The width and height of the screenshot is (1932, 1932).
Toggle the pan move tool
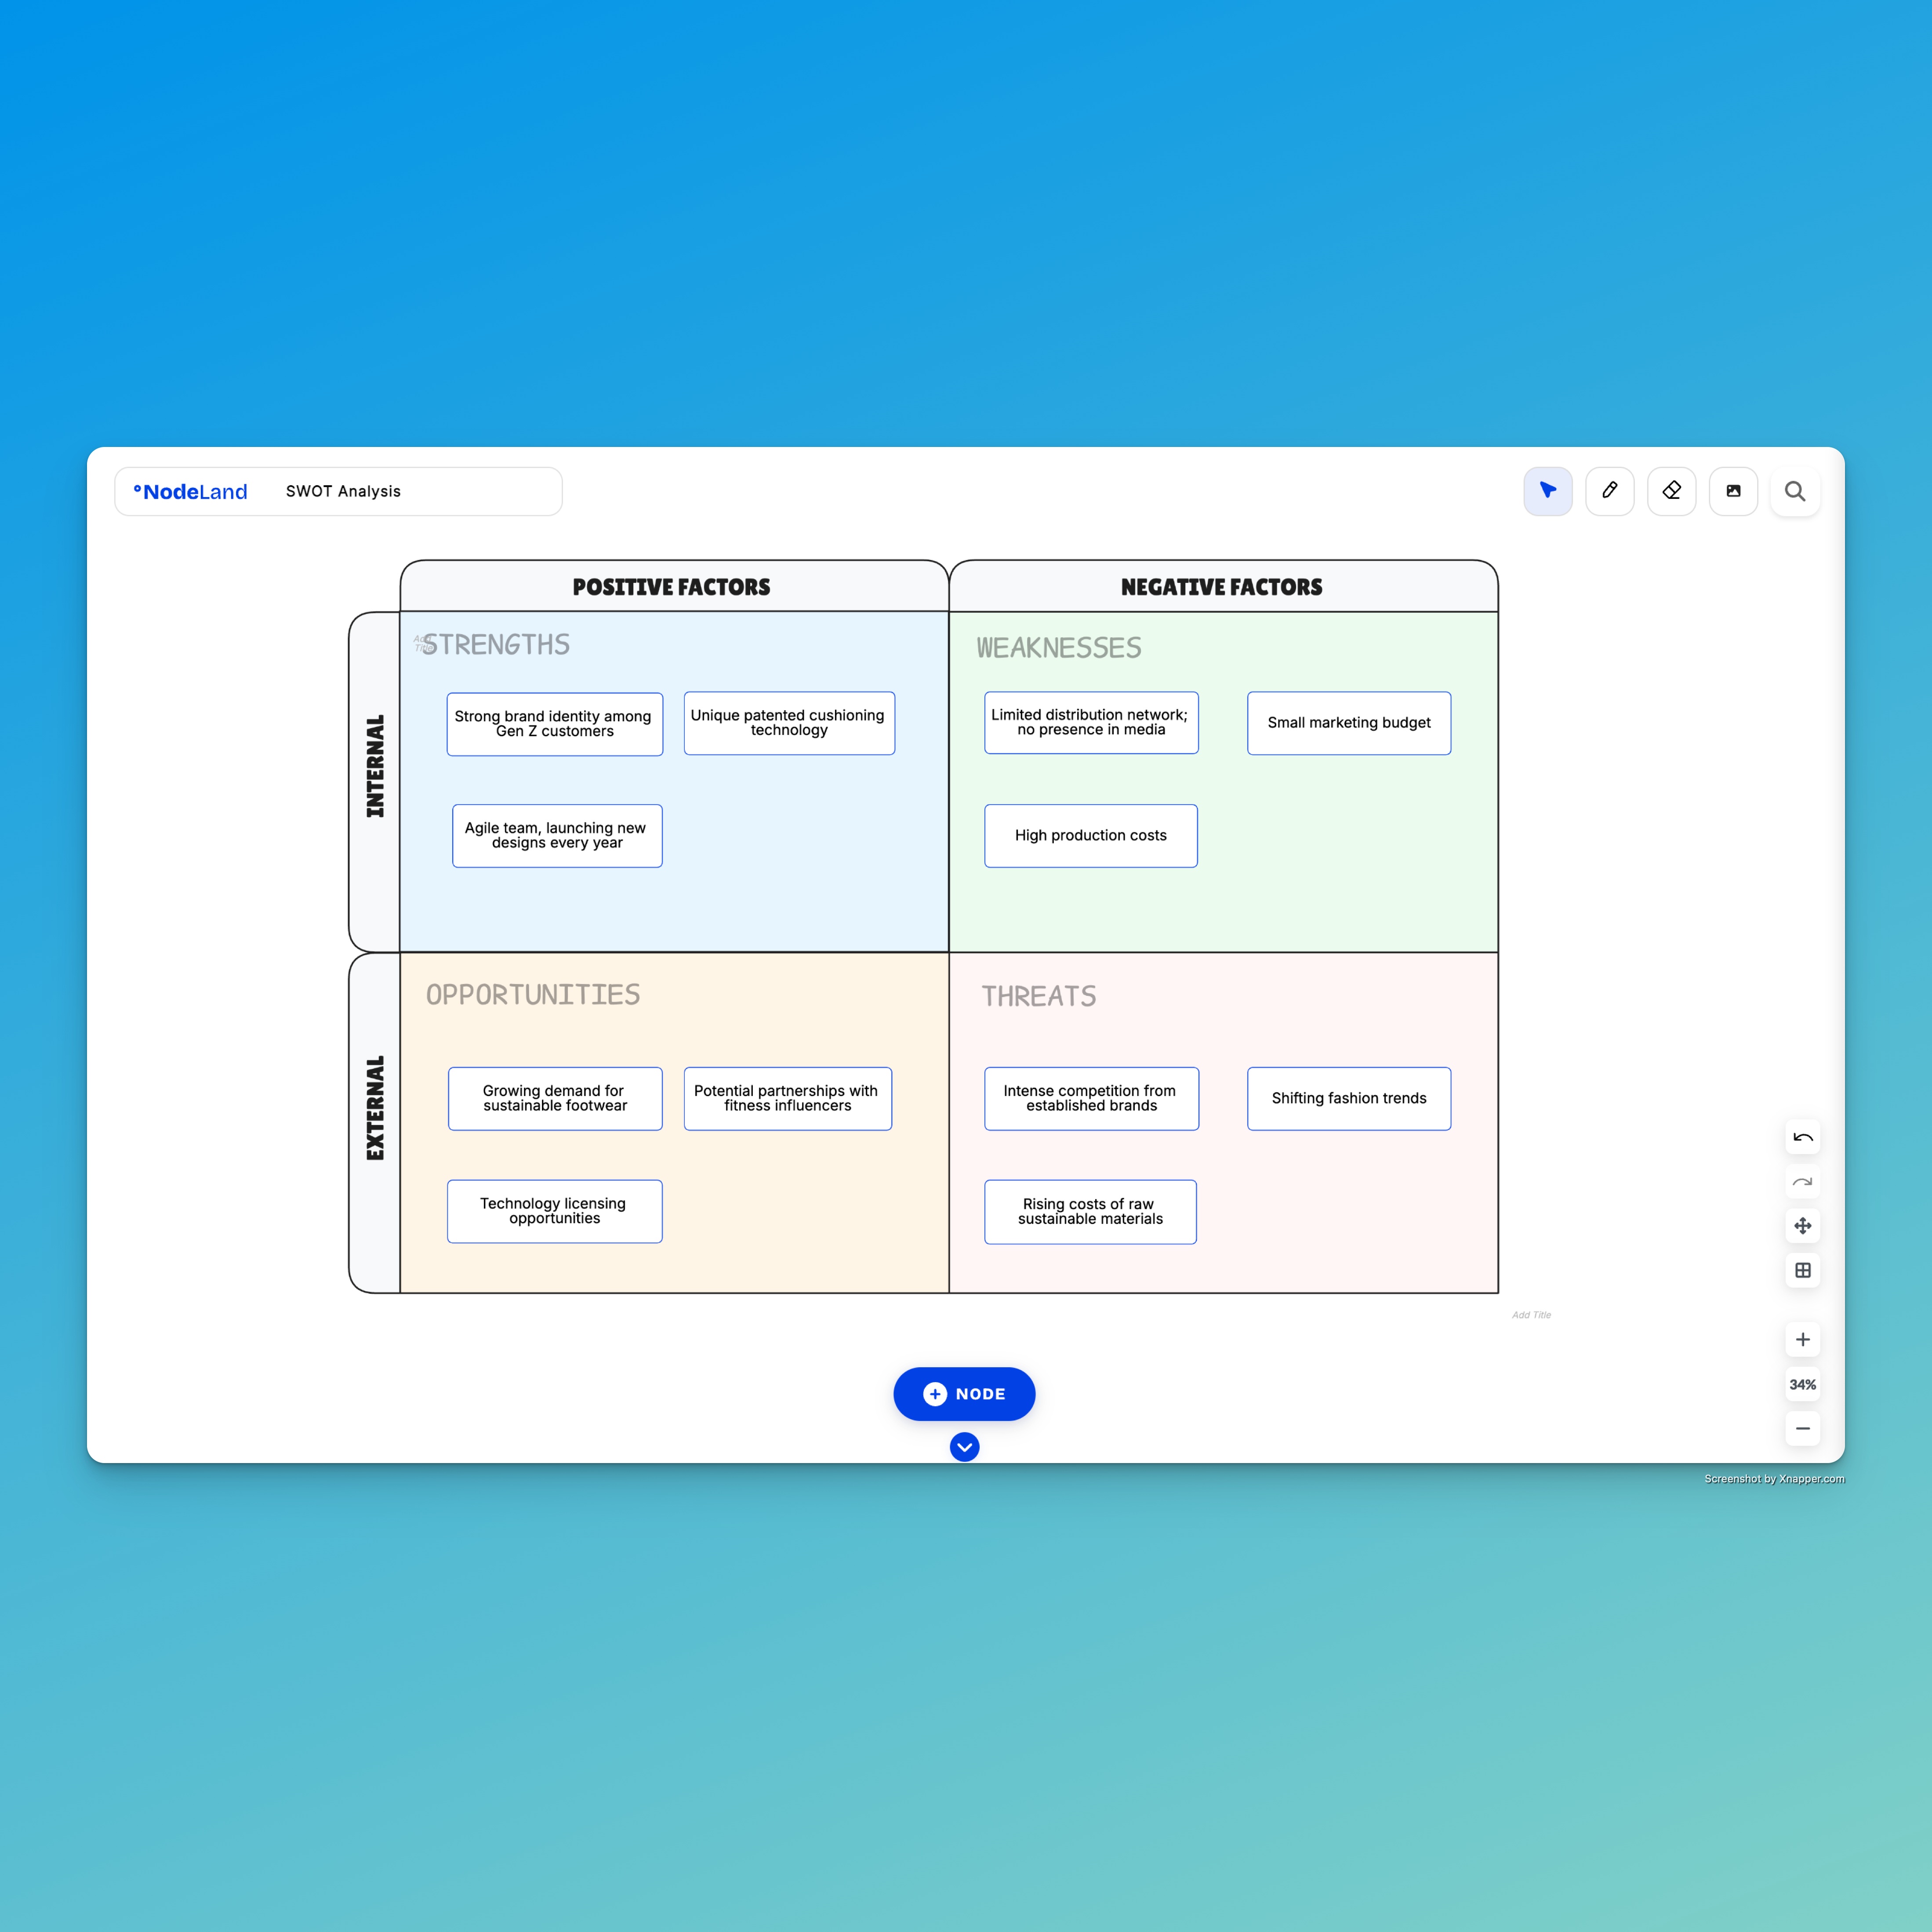coord(1802,1226)
